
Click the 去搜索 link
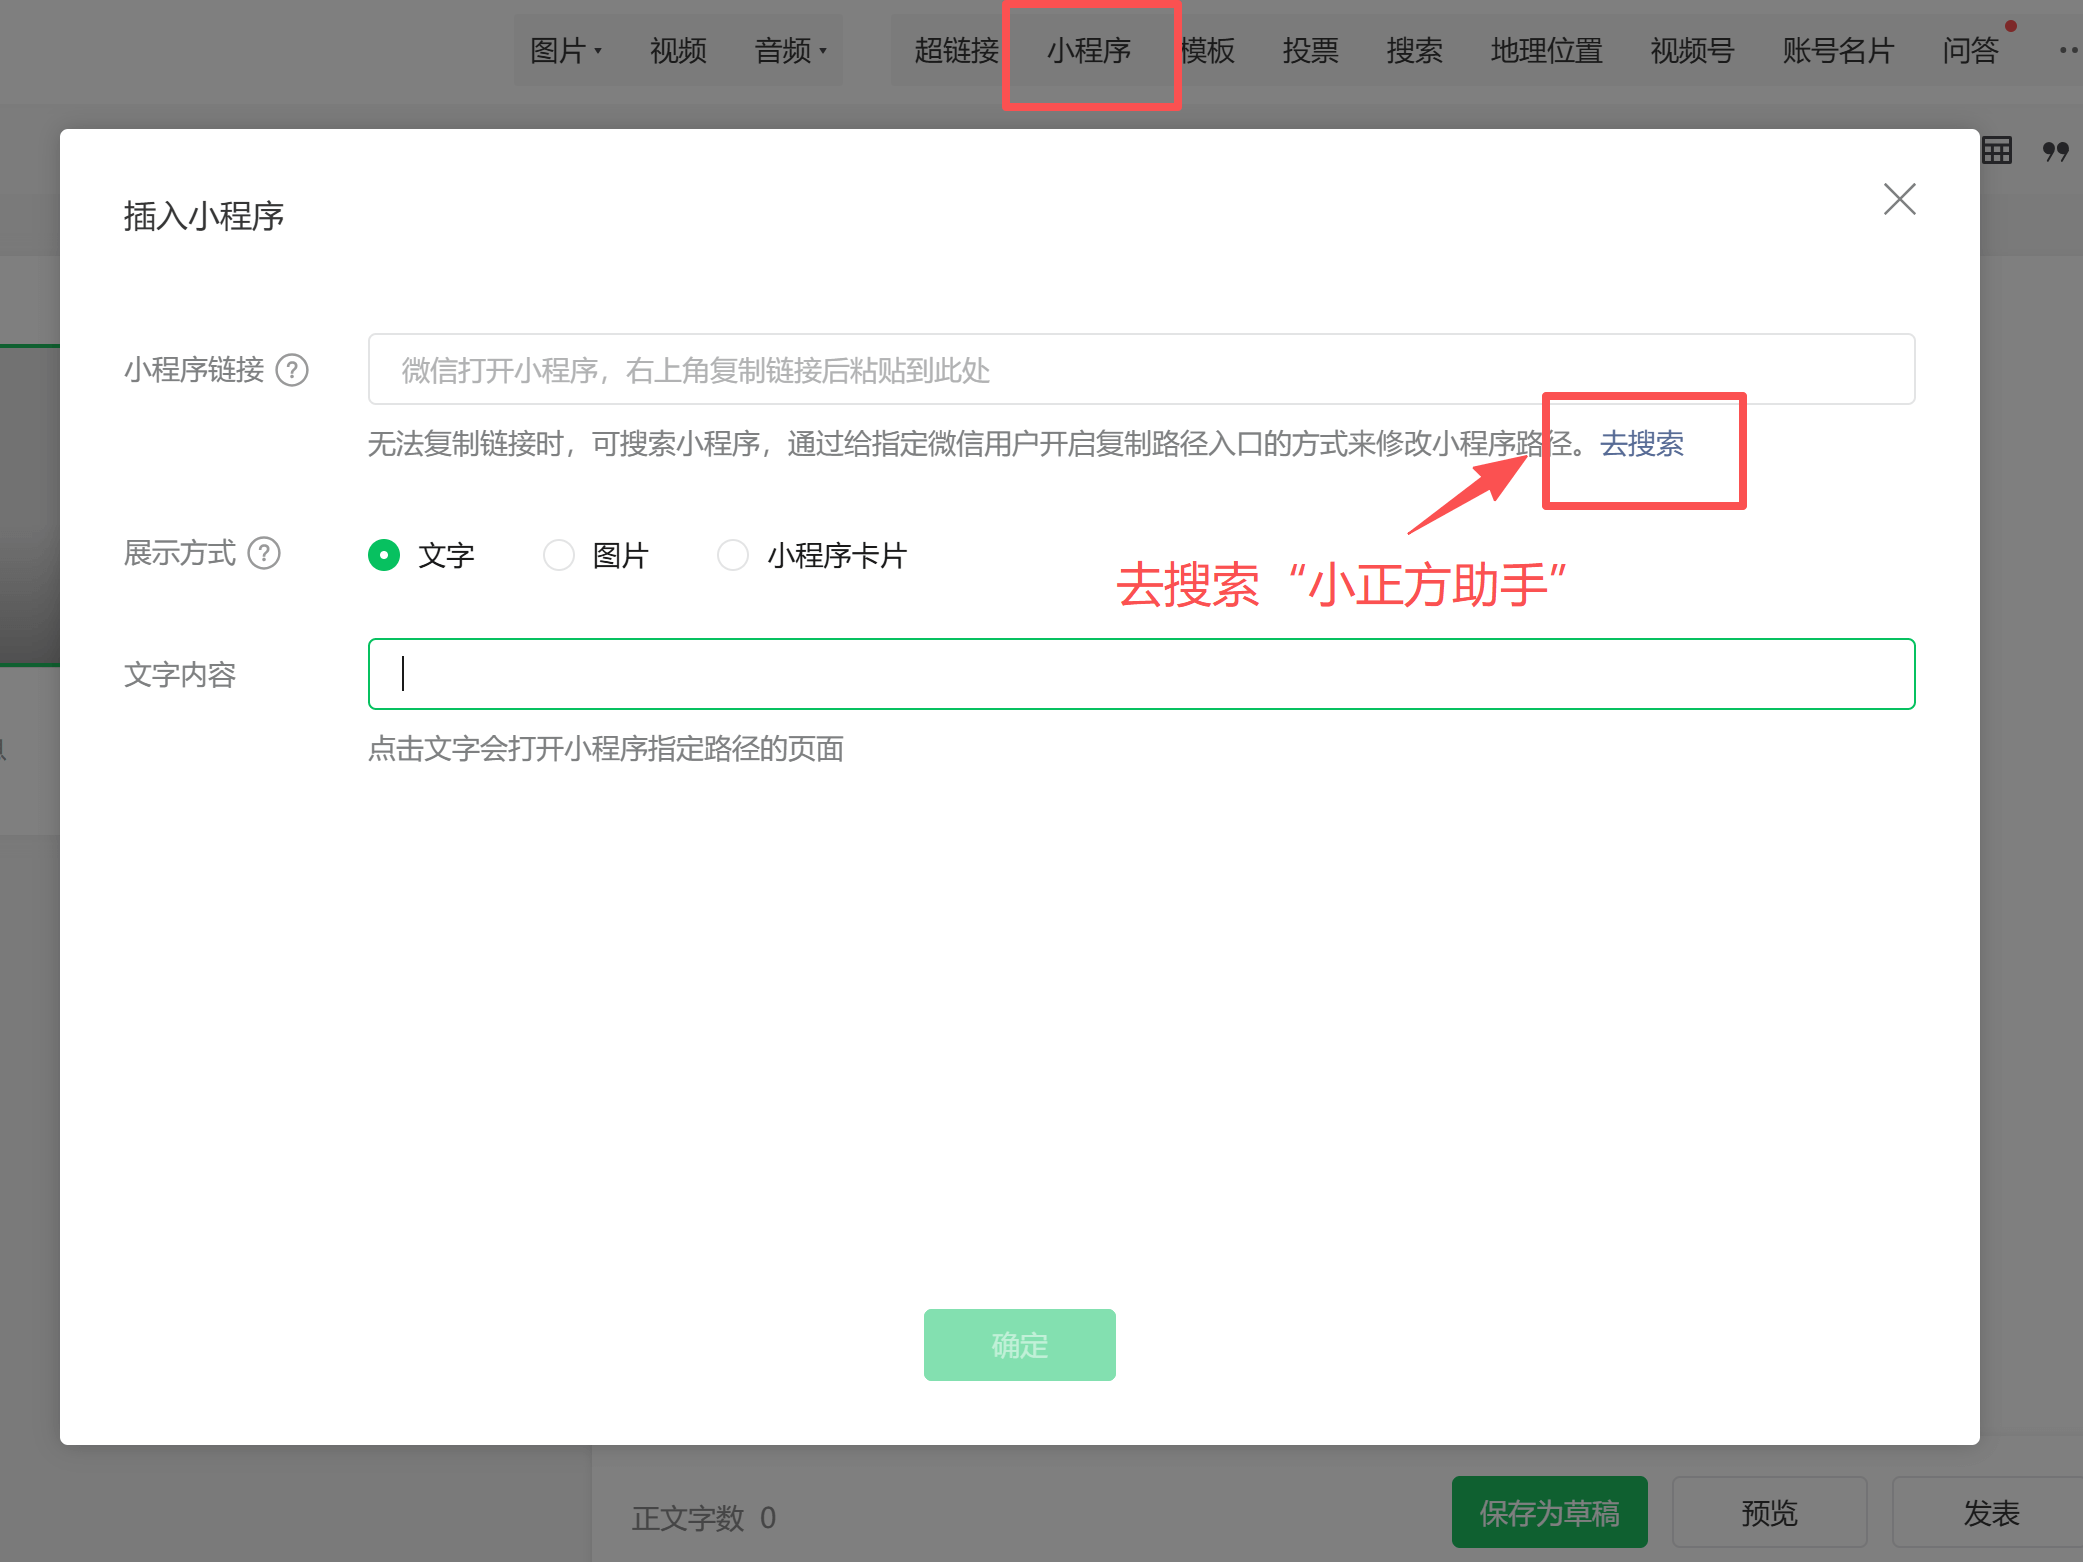click(1642, 443)
